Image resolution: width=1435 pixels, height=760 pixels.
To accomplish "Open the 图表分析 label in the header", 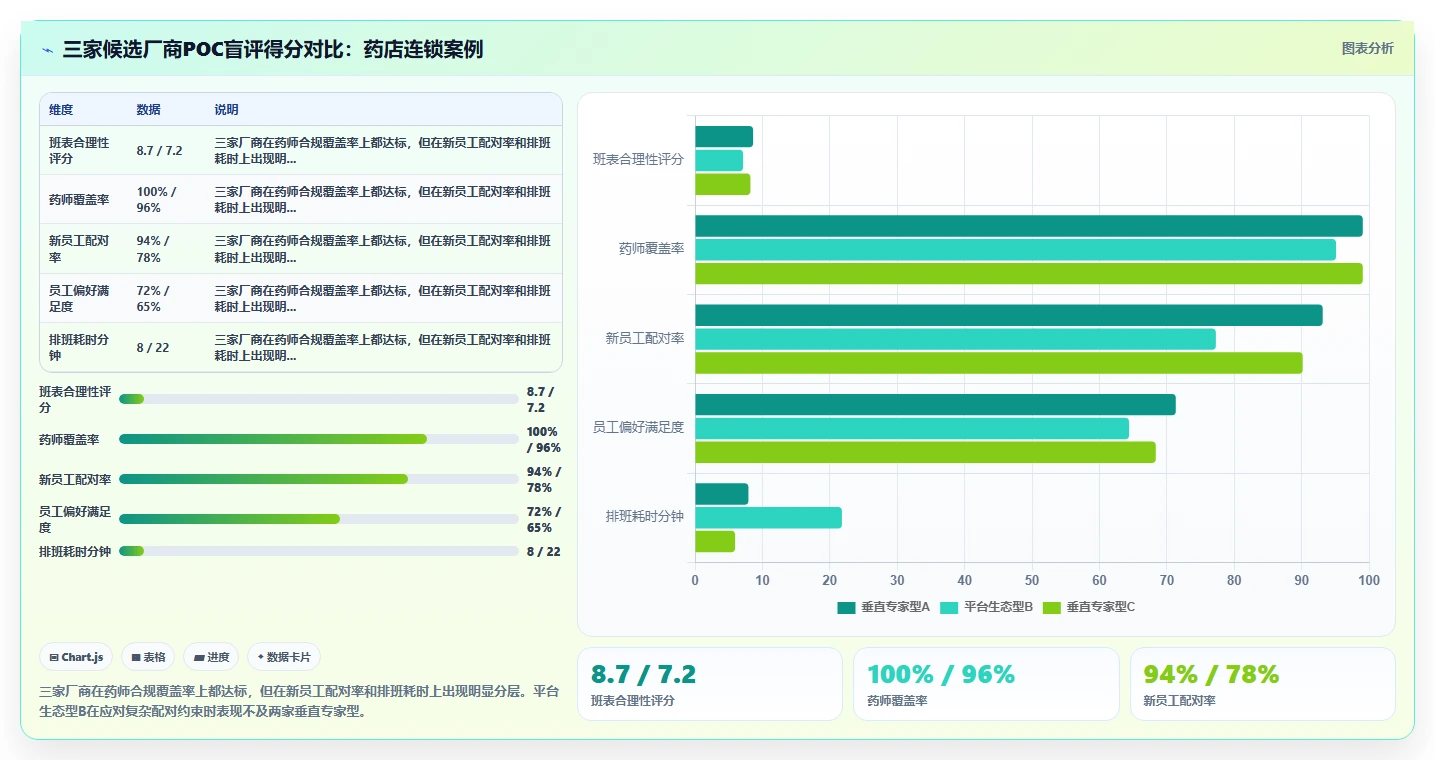I will (x=1367, y=48).
